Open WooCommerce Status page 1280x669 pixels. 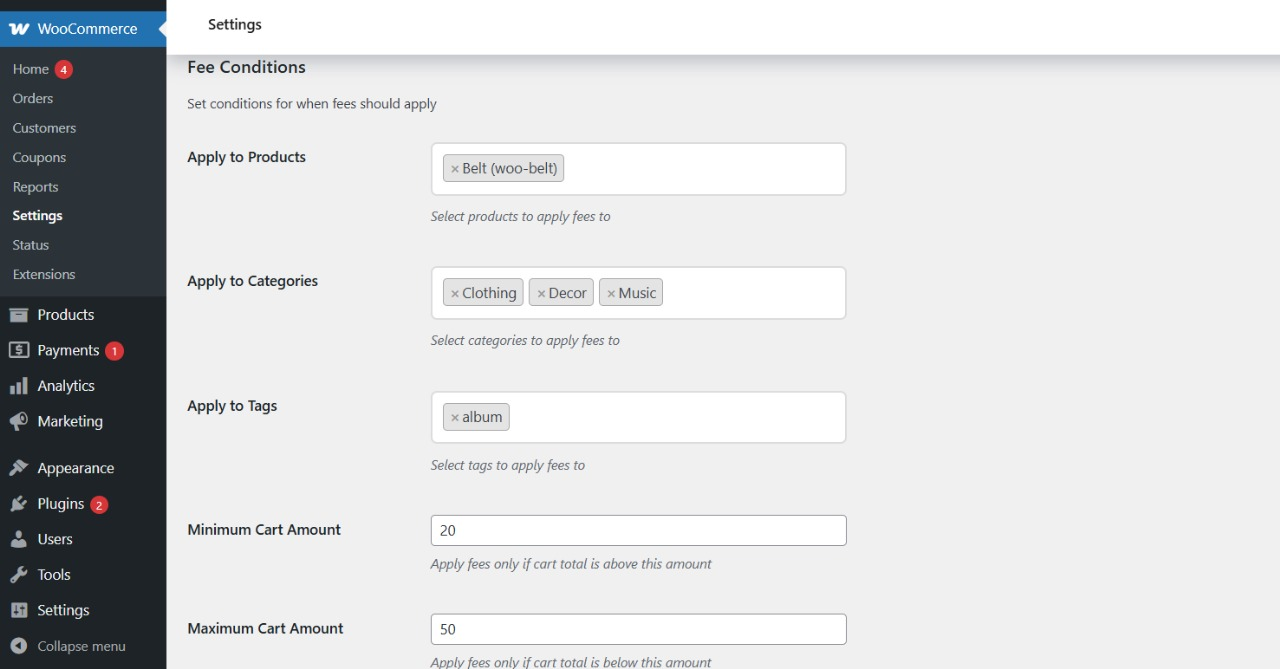tap(30, 245)
